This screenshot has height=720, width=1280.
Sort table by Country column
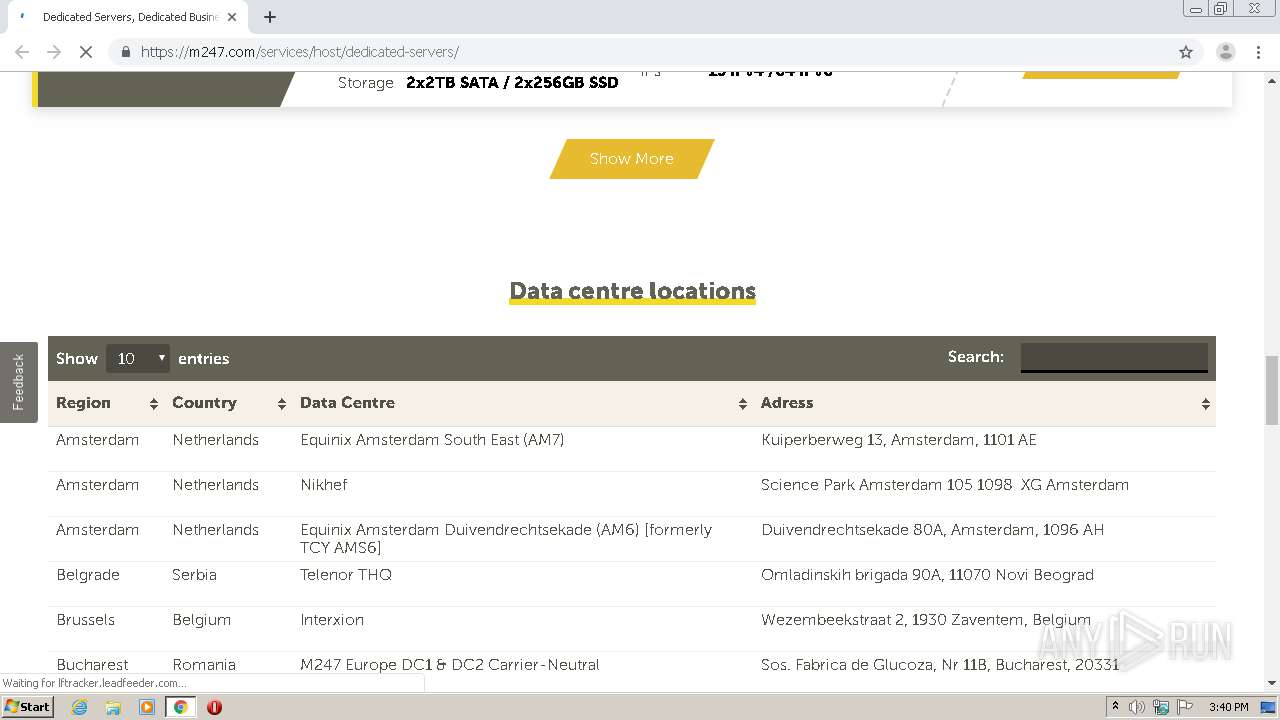click(x=228, y=403)
